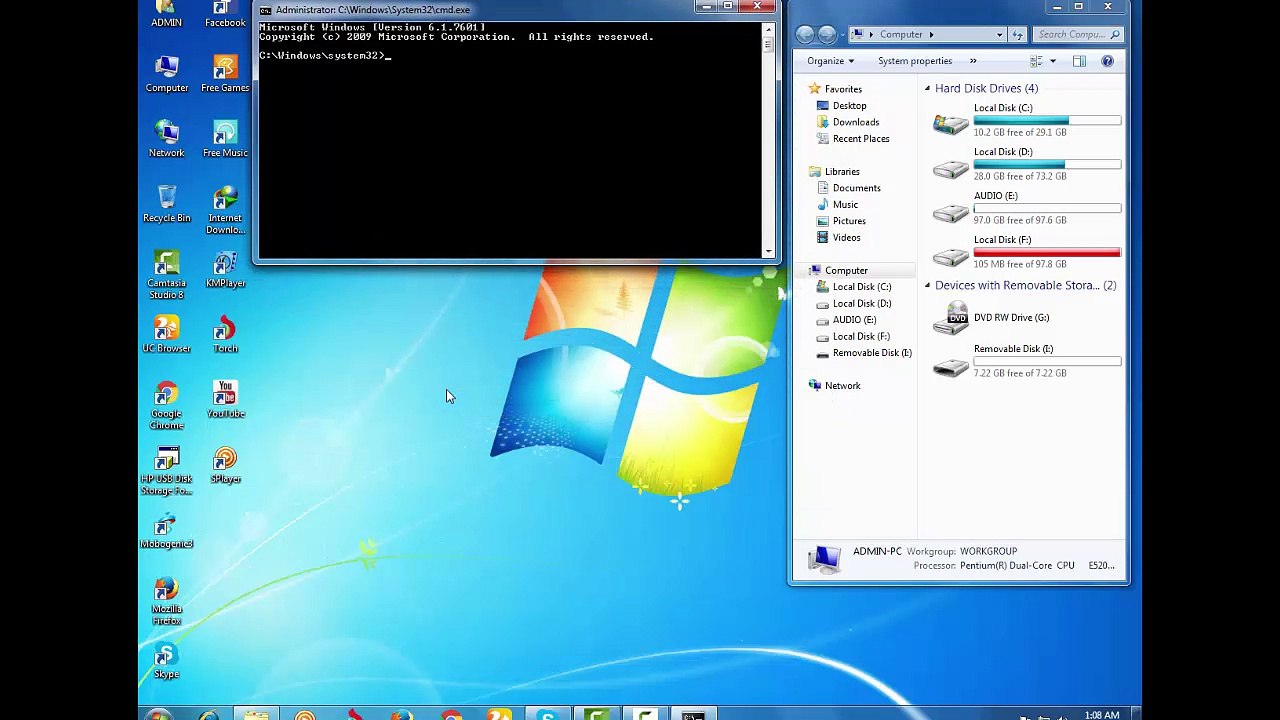Select Local Disk (F:) in navigation tree
Viewport: 1280px width, 720px height.
pyautogui.click(x=861, y=337)
